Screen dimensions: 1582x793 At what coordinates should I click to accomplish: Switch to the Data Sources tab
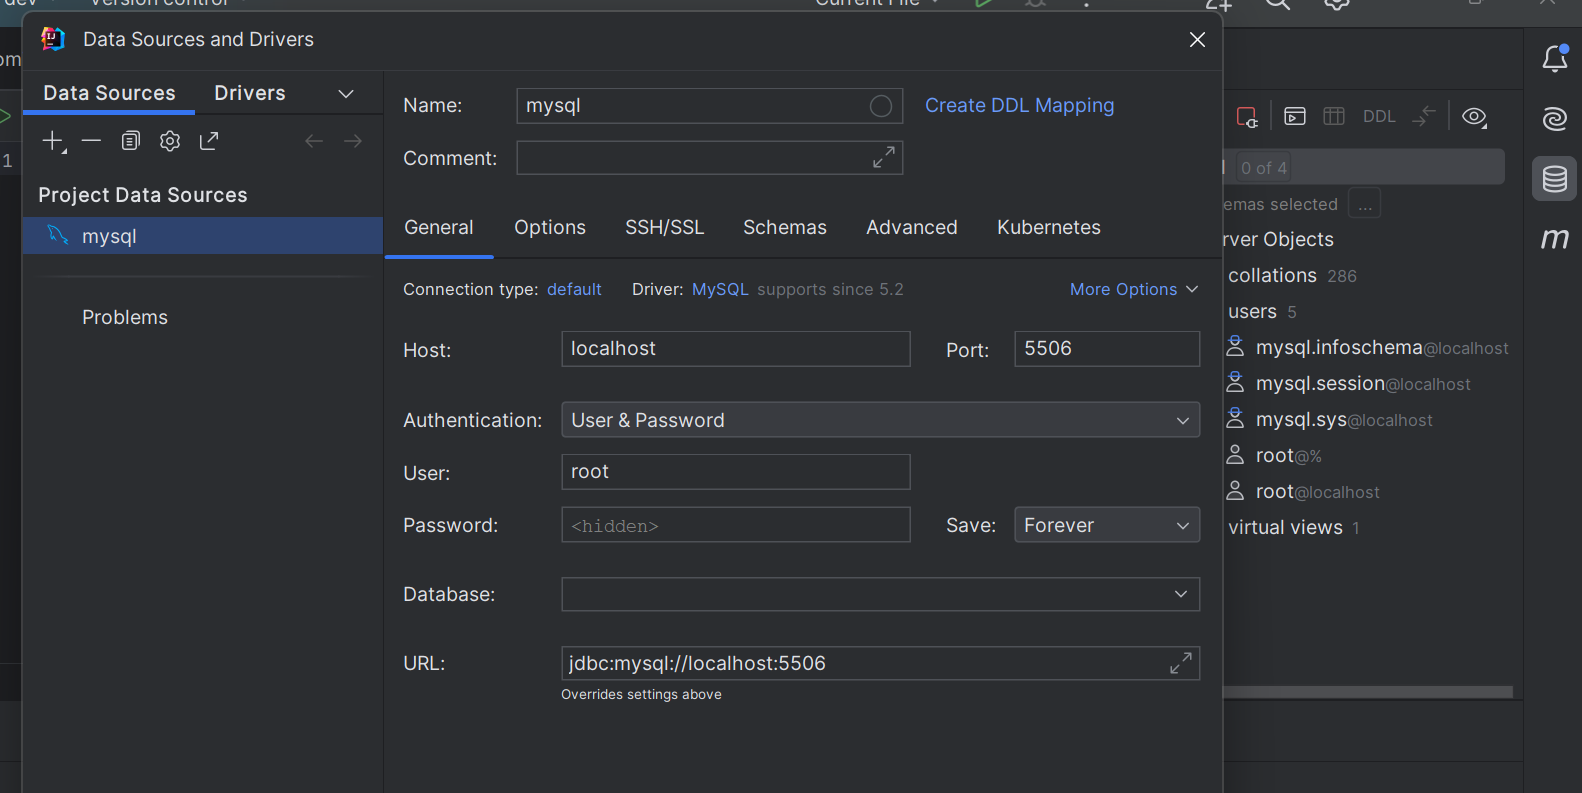[x=109, y=93]
